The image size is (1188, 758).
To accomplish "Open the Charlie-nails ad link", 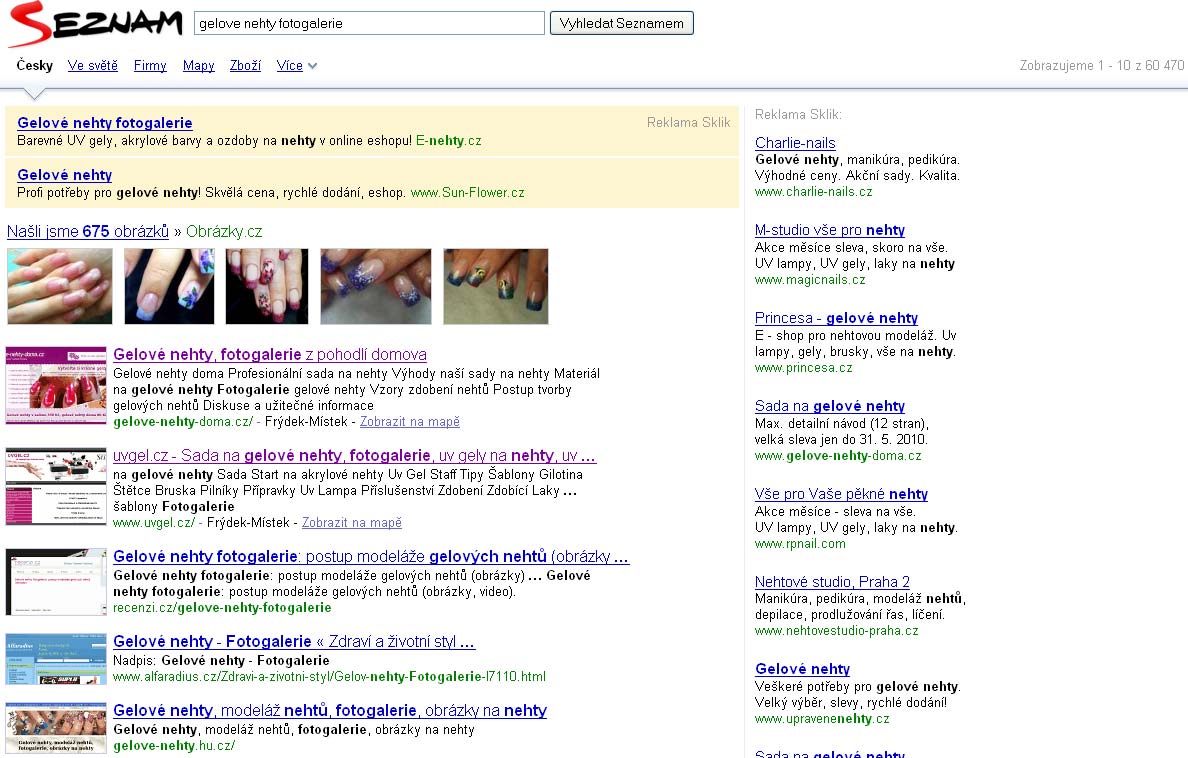I will tap(795, 143).
